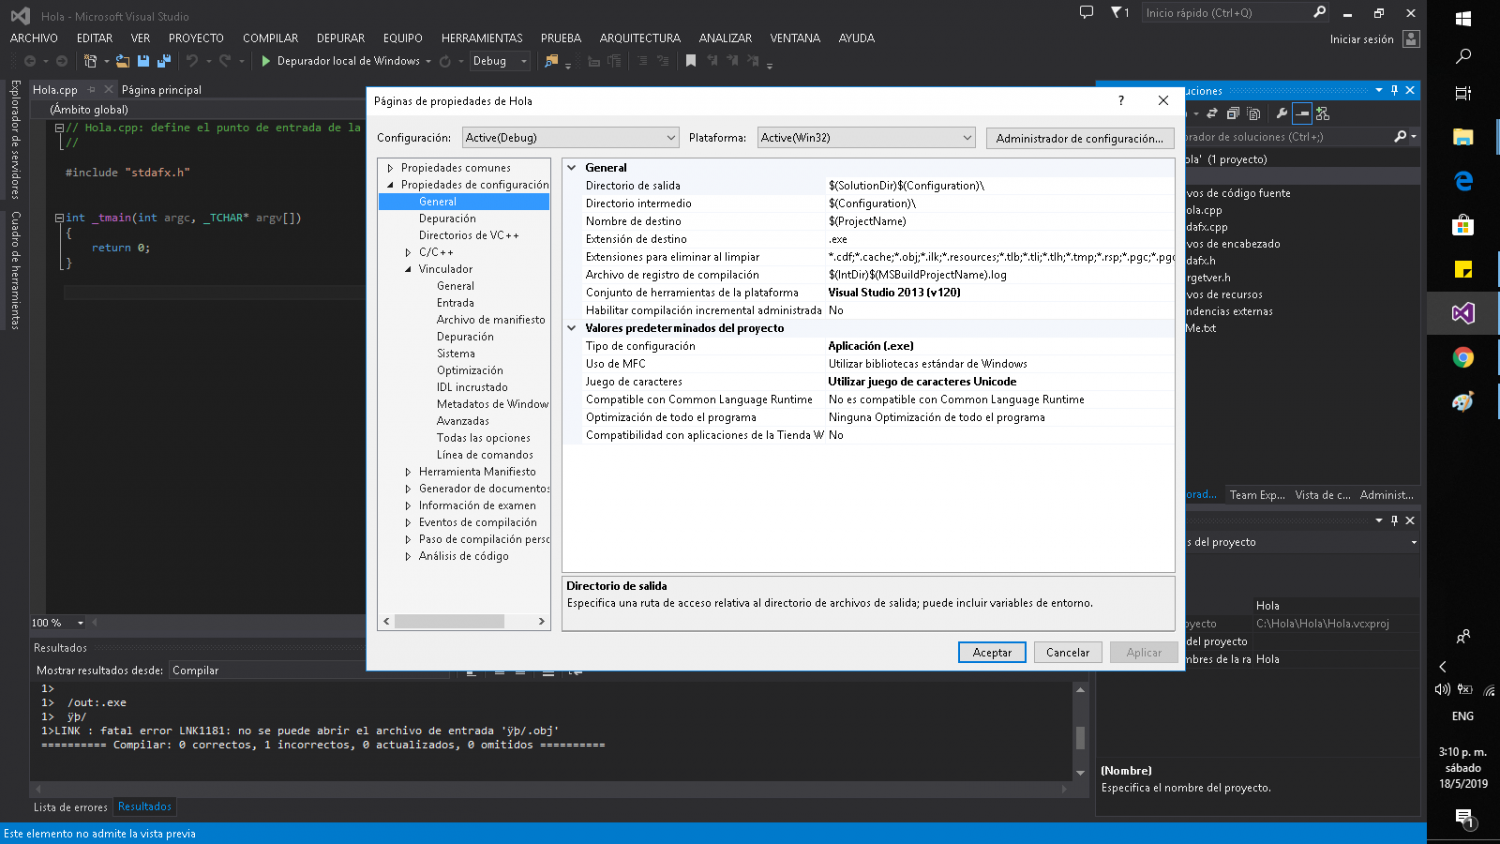Click the green Start Debugging play icon

pyautogui.click(x=266, y=61)
